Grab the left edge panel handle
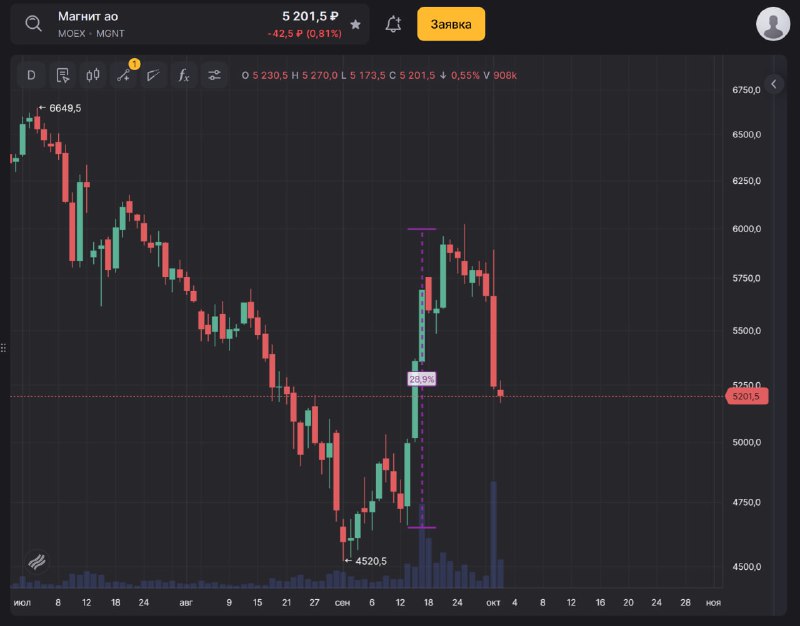The height and width of the screenshot is (626, 800). (x=3, y=348)
